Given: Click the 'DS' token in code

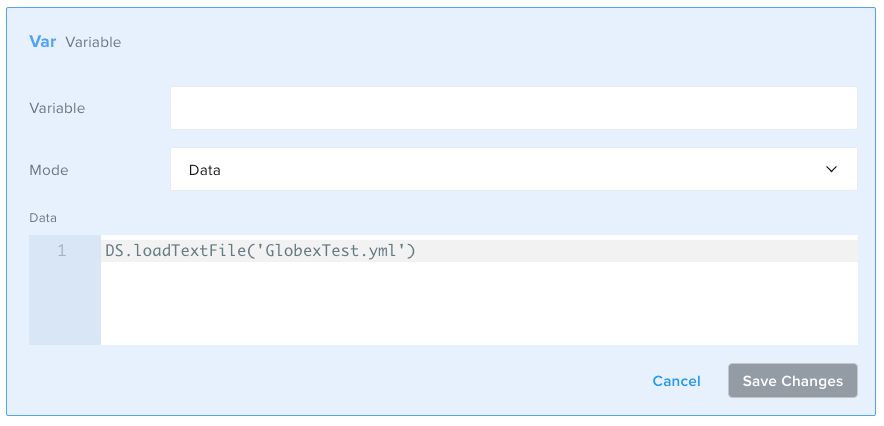Looking at the screenshot, I should click(115, 251).
